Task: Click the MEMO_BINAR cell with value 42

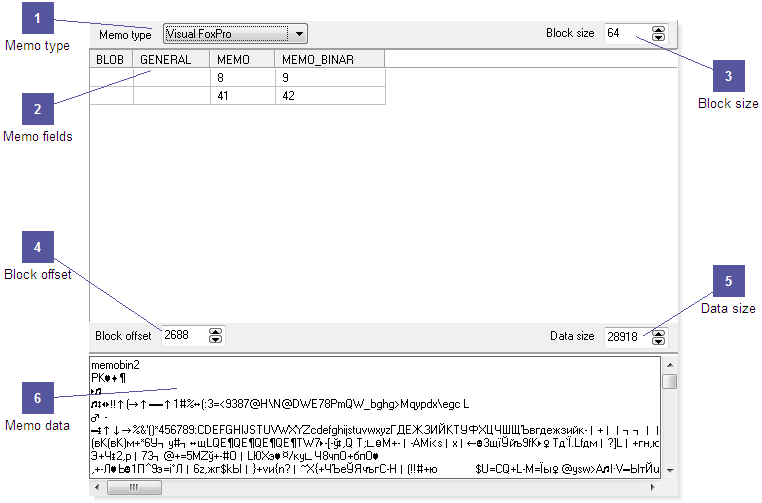Action: tap(330, 96)
